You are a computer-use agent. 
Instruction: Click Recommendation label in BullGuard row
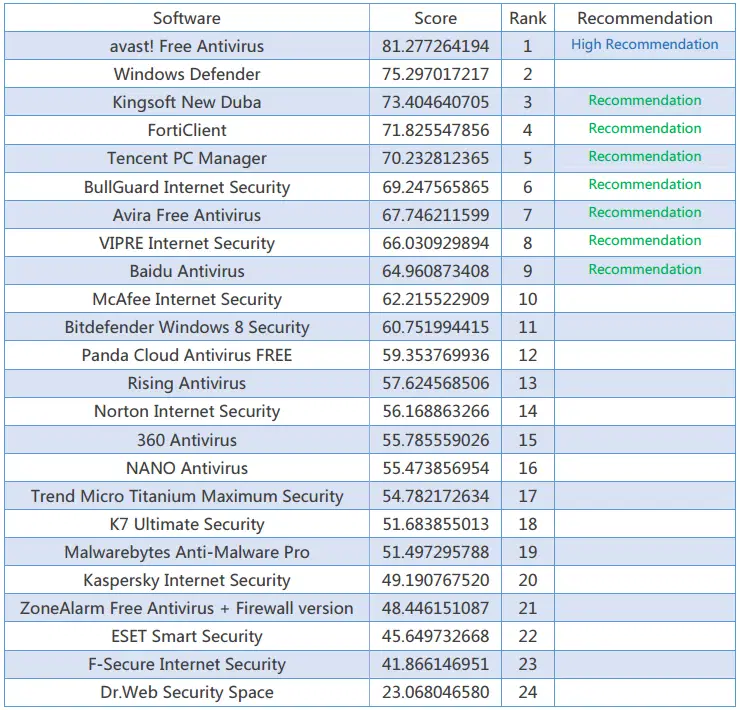645,185
